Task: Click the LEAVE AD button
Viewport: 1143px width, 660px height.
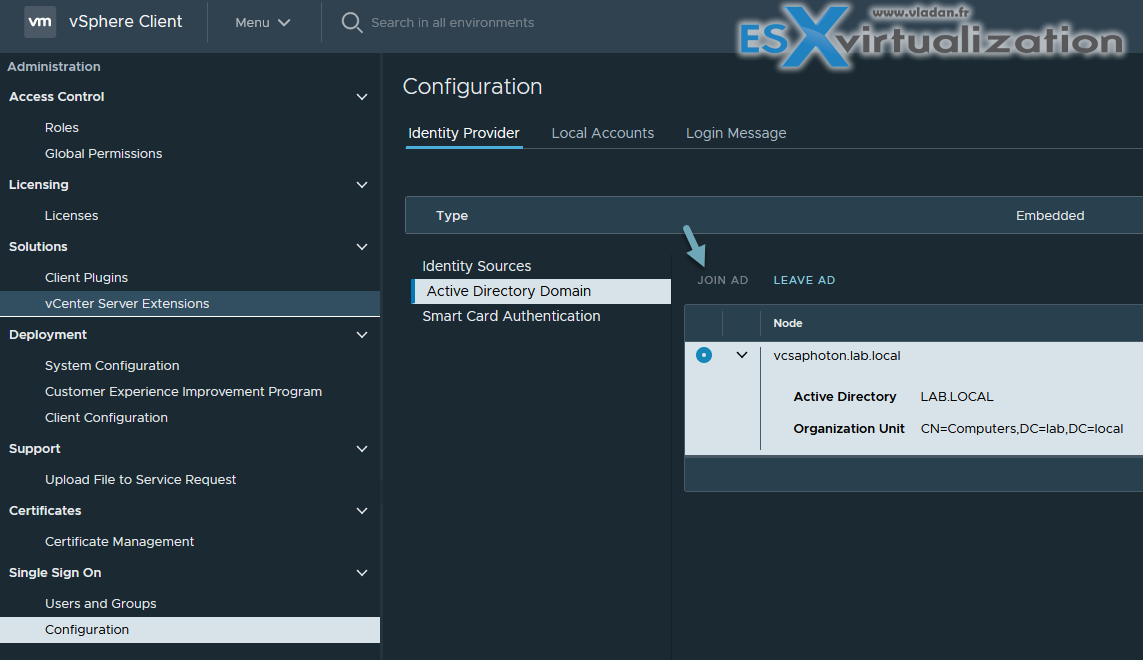Action: tap(804, 280)
